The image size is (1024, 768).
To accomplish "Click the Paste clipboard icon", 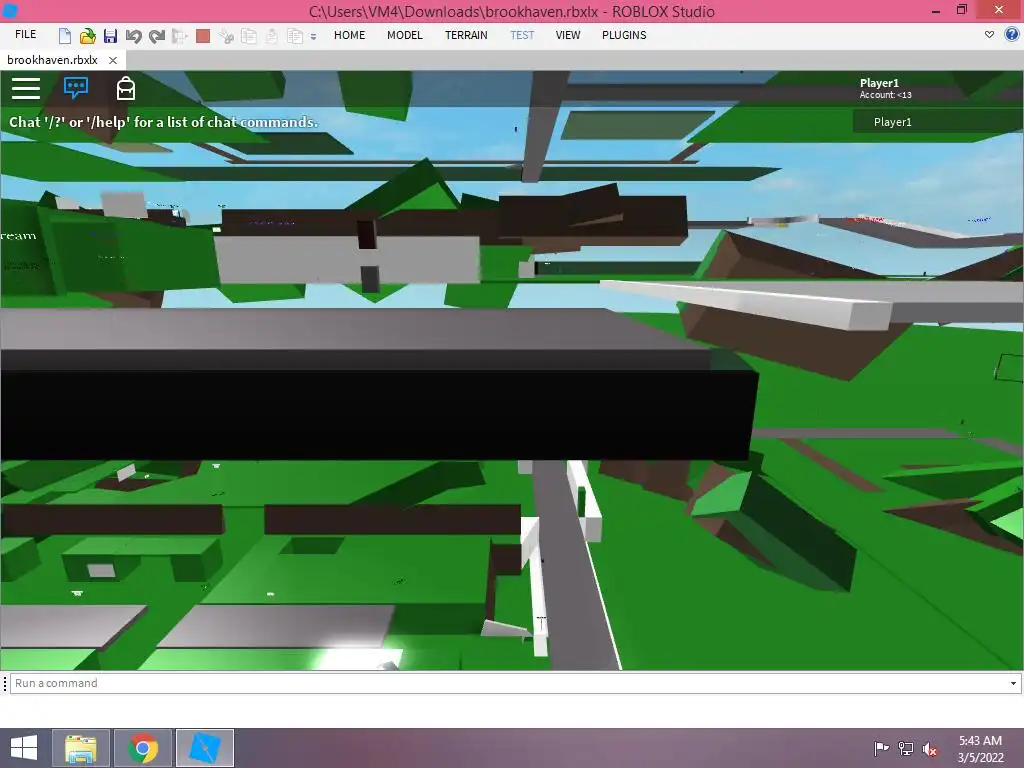I will click(x=272, y=35).
